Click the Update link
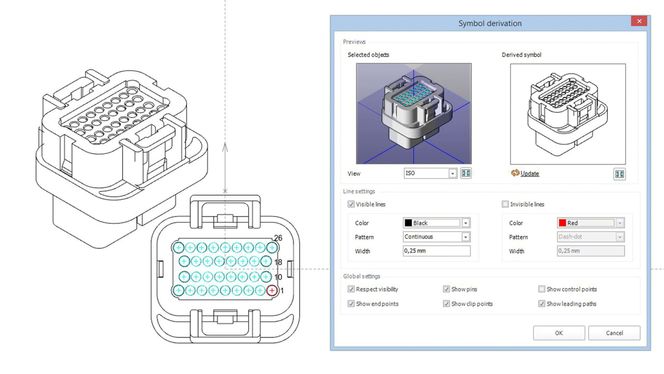The height and width of the screenshot is (374, 664). point(530,174)
